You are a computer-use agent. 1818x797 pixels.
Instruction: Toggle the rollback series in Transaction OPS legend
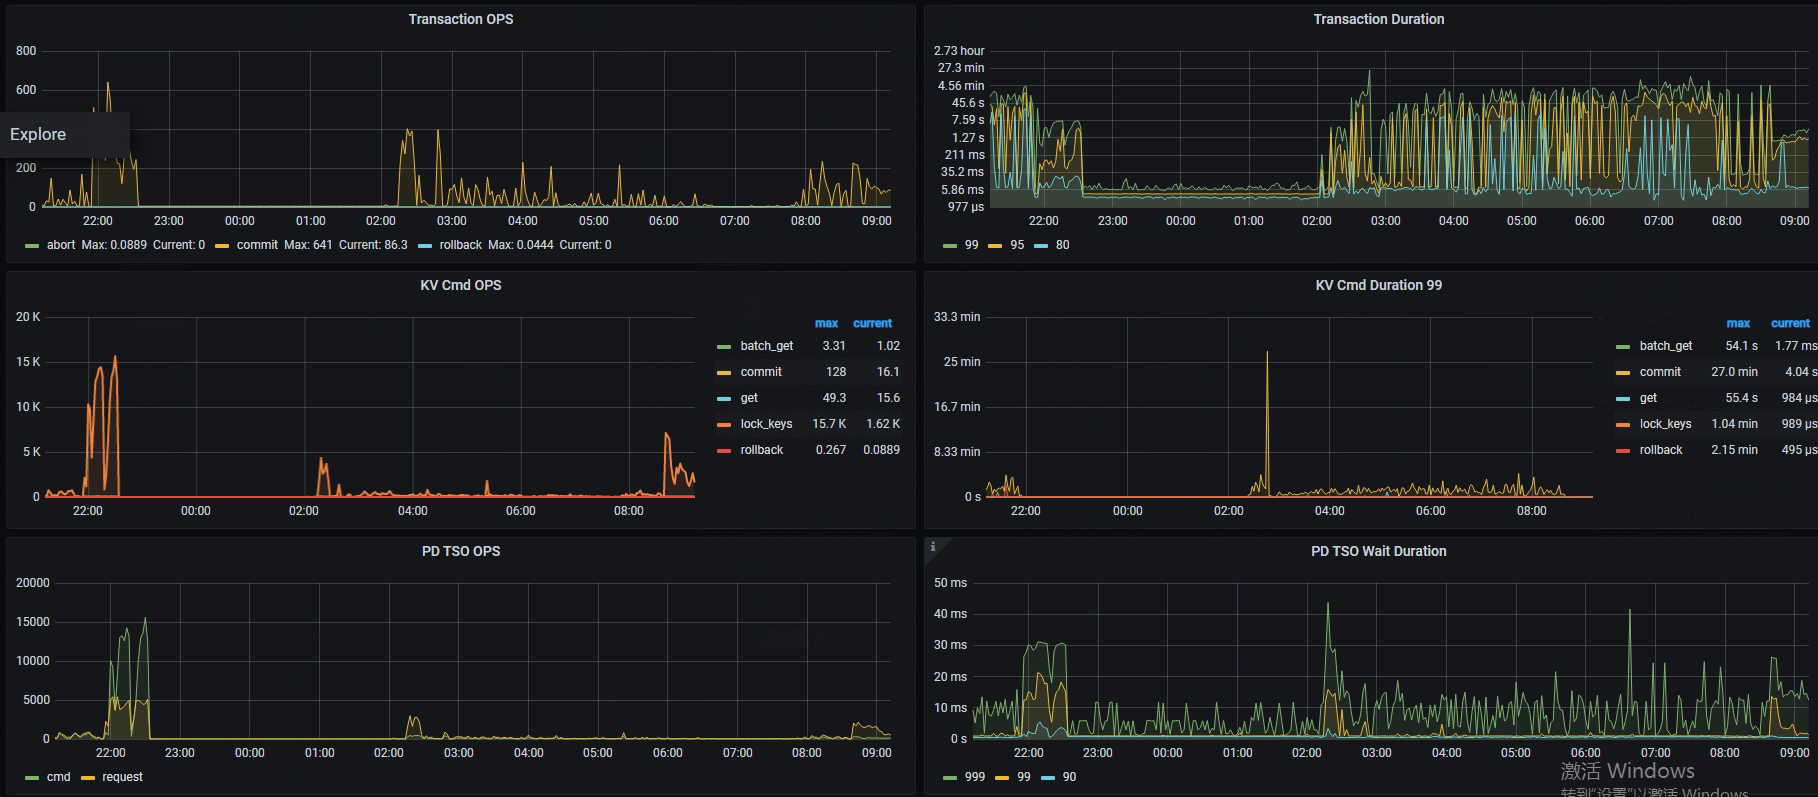click(x=460, y=245)
